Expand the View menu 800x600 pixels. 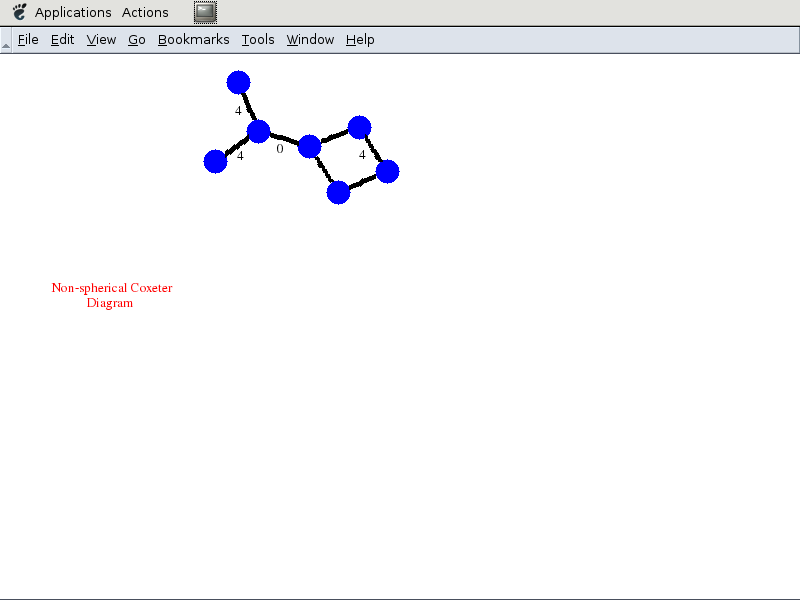coord(101,40)
